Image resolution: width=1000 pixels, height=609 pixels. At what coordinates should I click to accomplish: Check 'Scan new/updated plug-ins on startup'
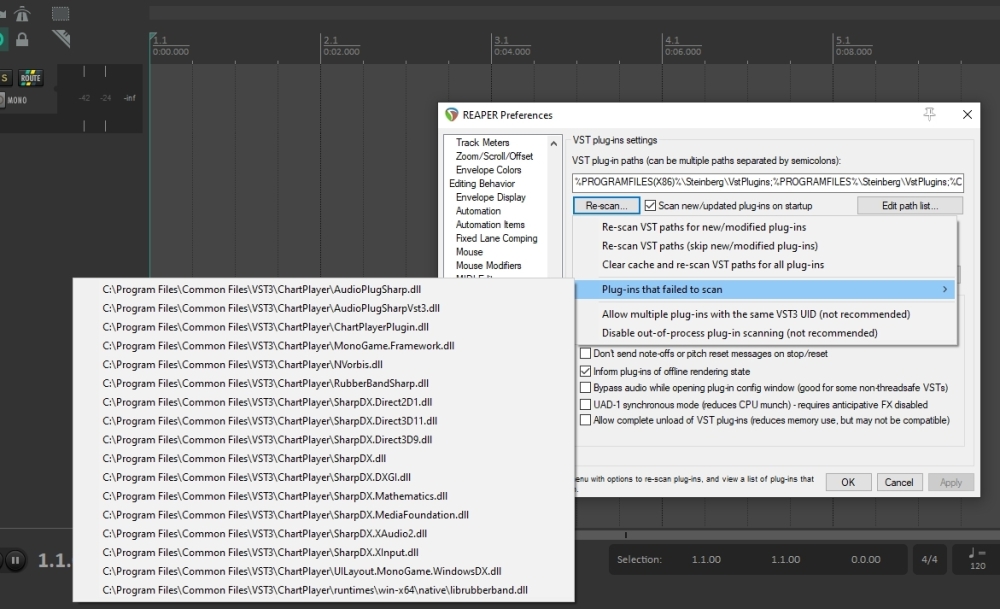coord(650,205)
